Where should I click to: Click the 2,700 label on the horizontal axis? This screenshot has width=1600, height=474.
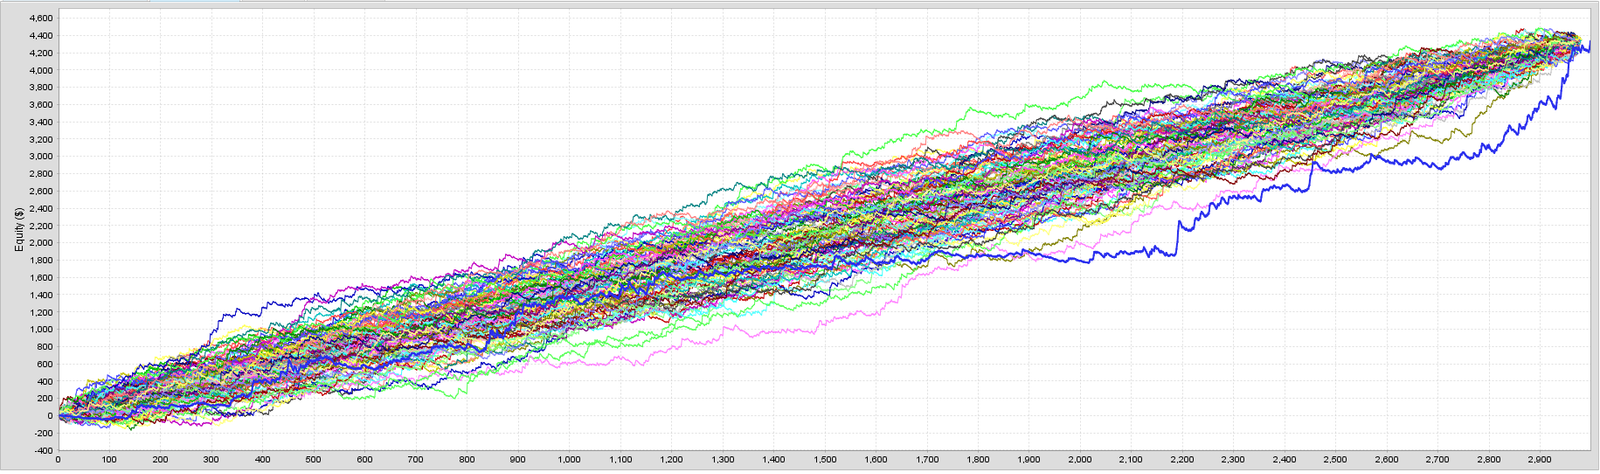tap(1437, 460)
